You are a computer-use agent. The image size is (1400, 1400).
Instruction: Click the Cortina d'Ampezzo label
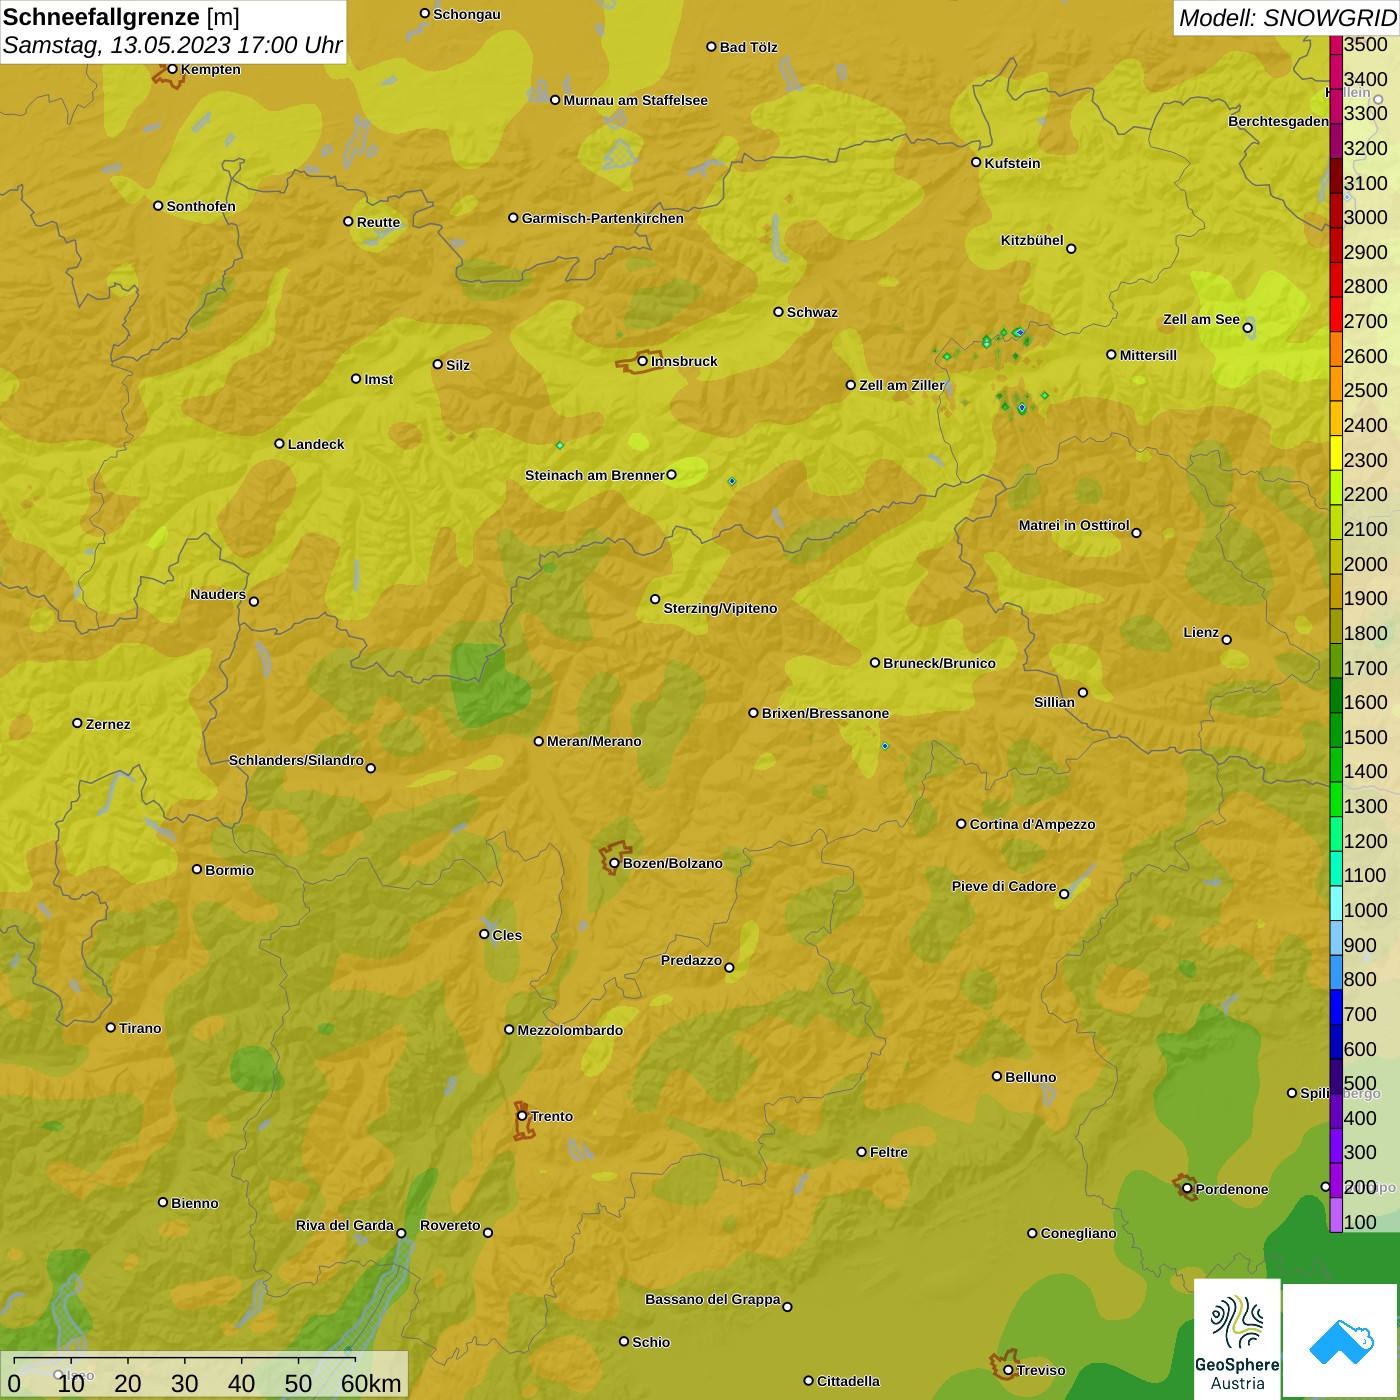tap(1032, 824)
